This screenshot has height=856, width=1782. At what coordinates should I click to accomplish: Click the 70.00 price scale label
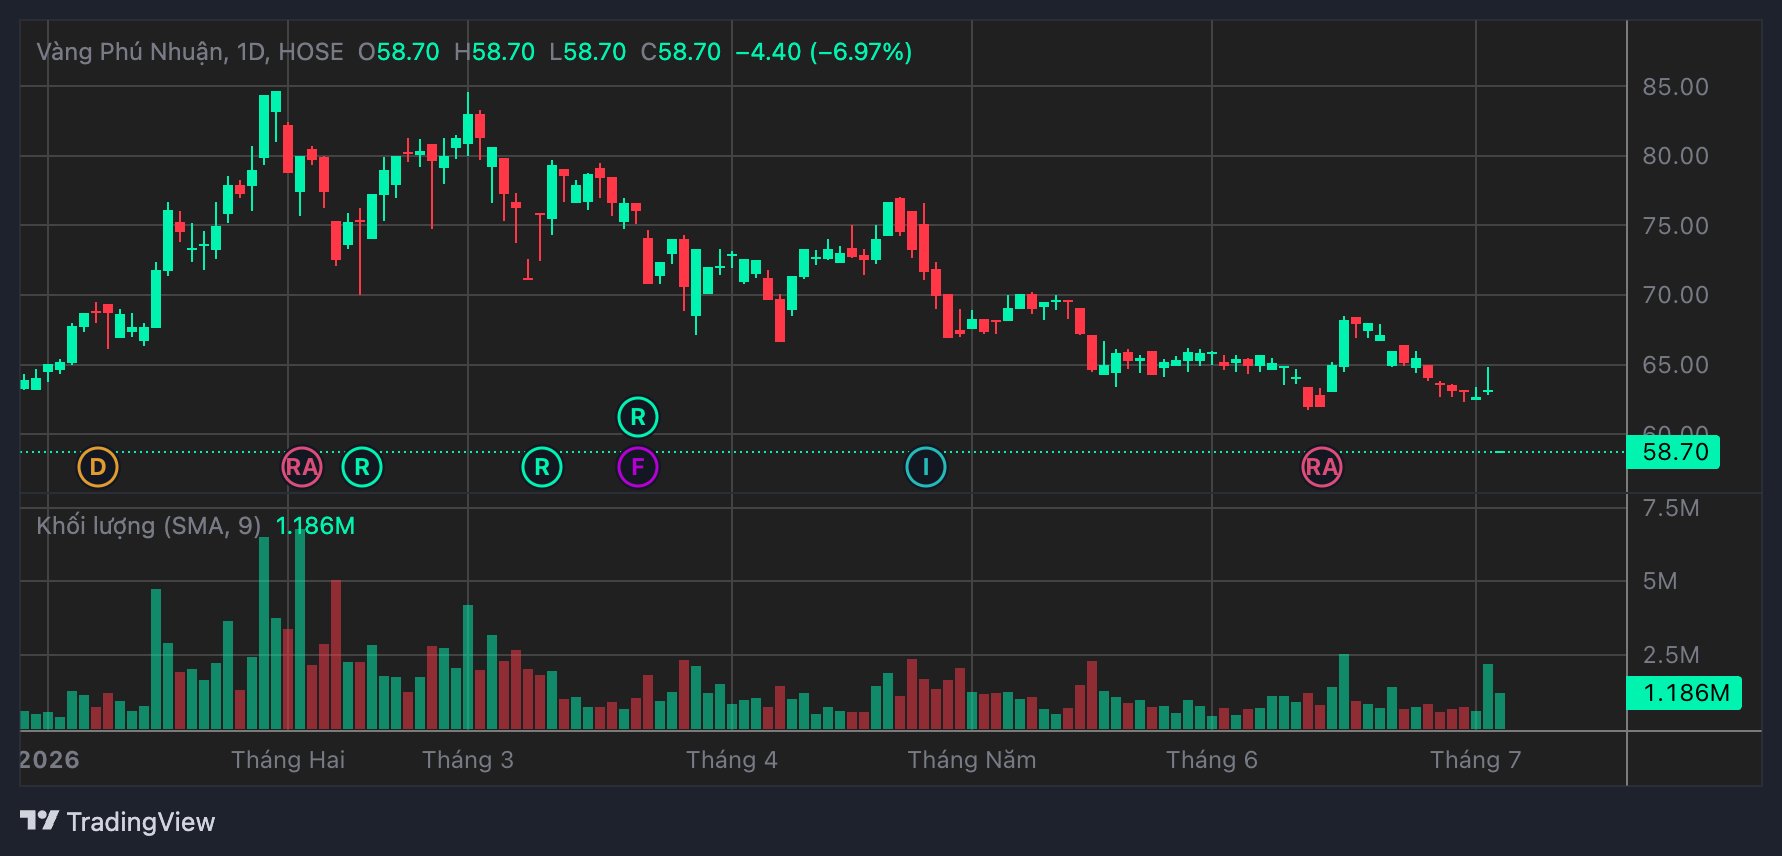(x=1676, y=295)
